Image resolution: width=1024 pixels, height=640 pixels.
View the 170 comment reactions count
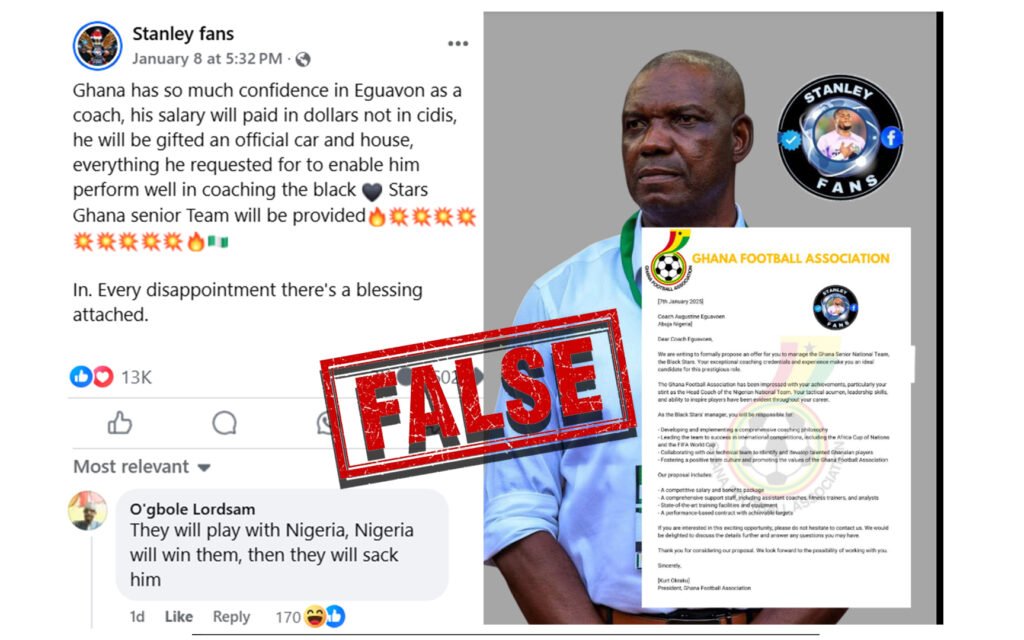(x=287, y=617)
